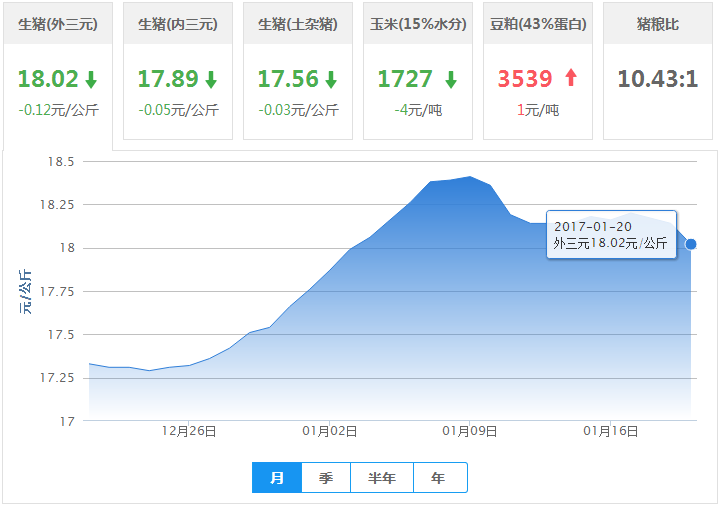Switch chart range to 季
This screenshot has height=508, width=722.
pos(326,478)
